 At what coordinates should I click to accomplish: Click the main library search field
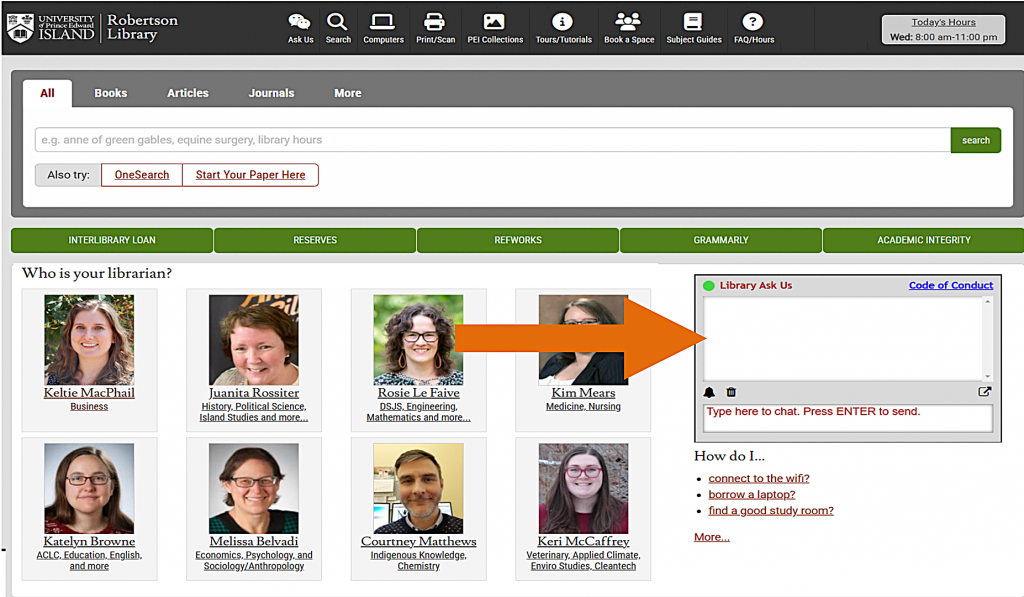tap(491, 140)
